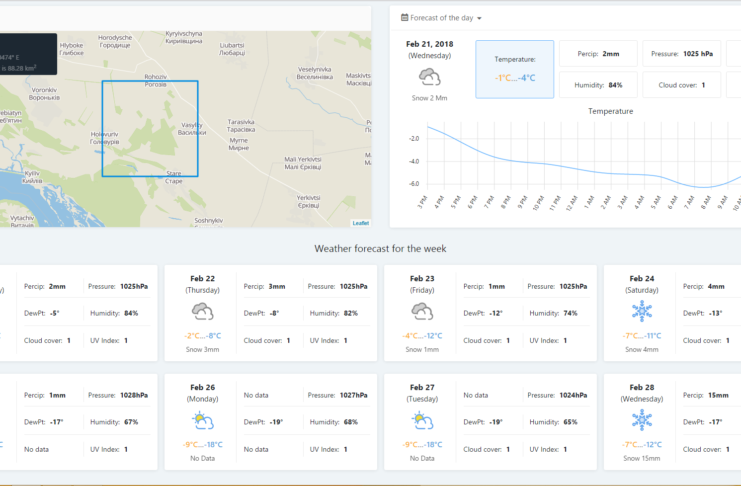Select the Temperature tile

click(515, 69)
